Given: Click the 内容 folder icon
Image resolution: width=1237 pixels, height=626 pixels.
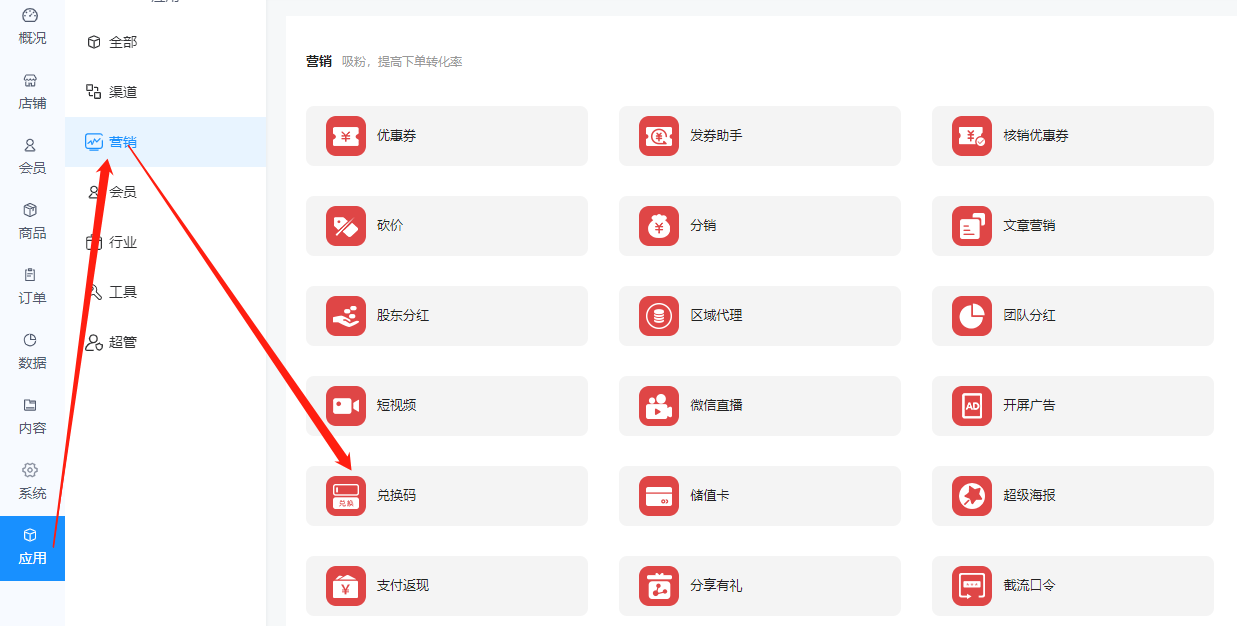Looking at the screenshot, I should [30, 405].
